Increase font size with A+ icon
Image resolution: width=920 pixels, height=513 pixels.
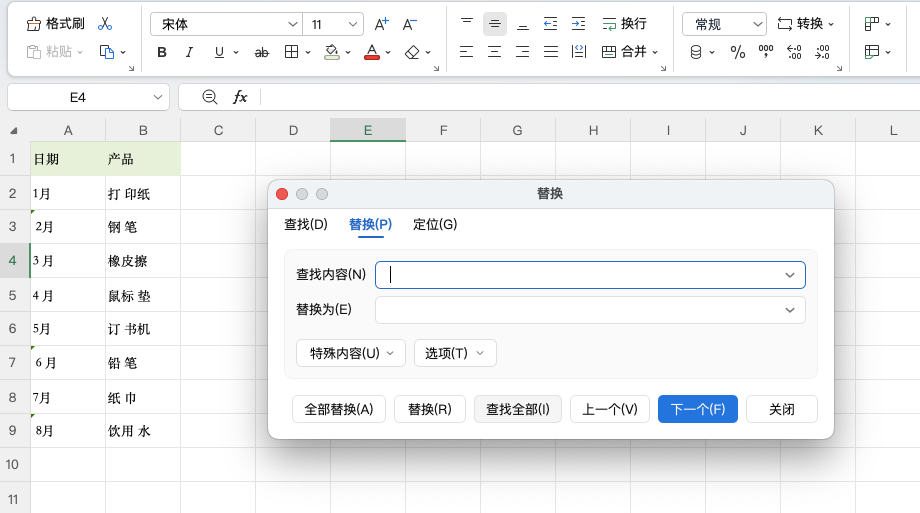pos(381,24)
